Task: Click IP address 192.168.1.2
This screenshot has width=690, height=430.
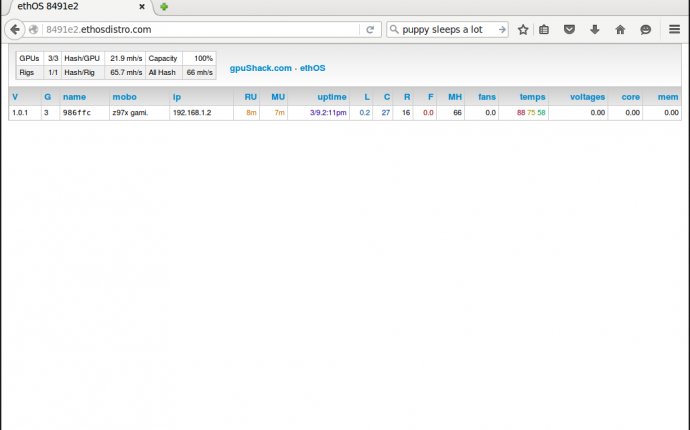Action: click(x=192, y=113)
